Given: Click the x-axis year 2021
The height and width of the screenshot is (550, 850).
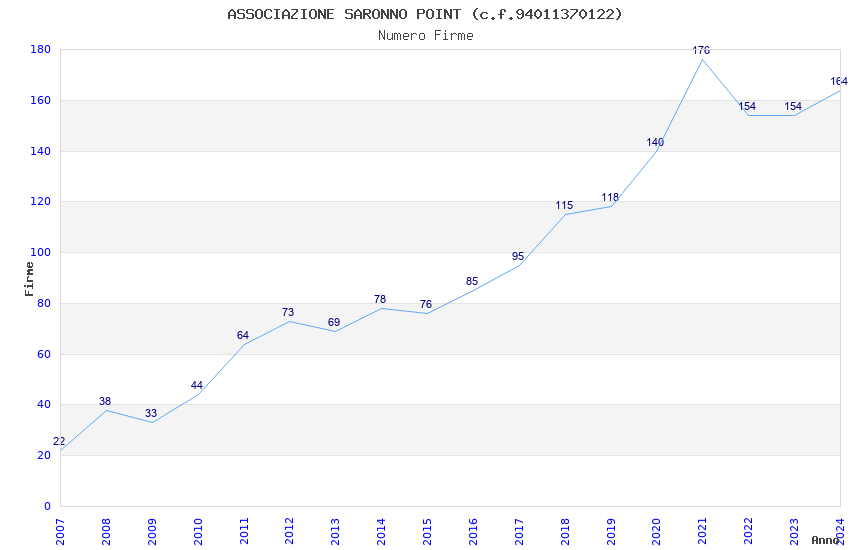Looking at the screenshot, I should tap(703, 531).
